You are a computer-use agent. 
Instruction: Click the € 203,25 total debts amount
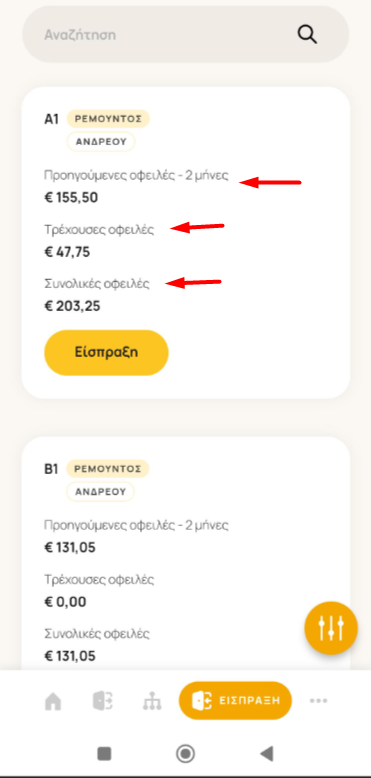pos(72,306)
